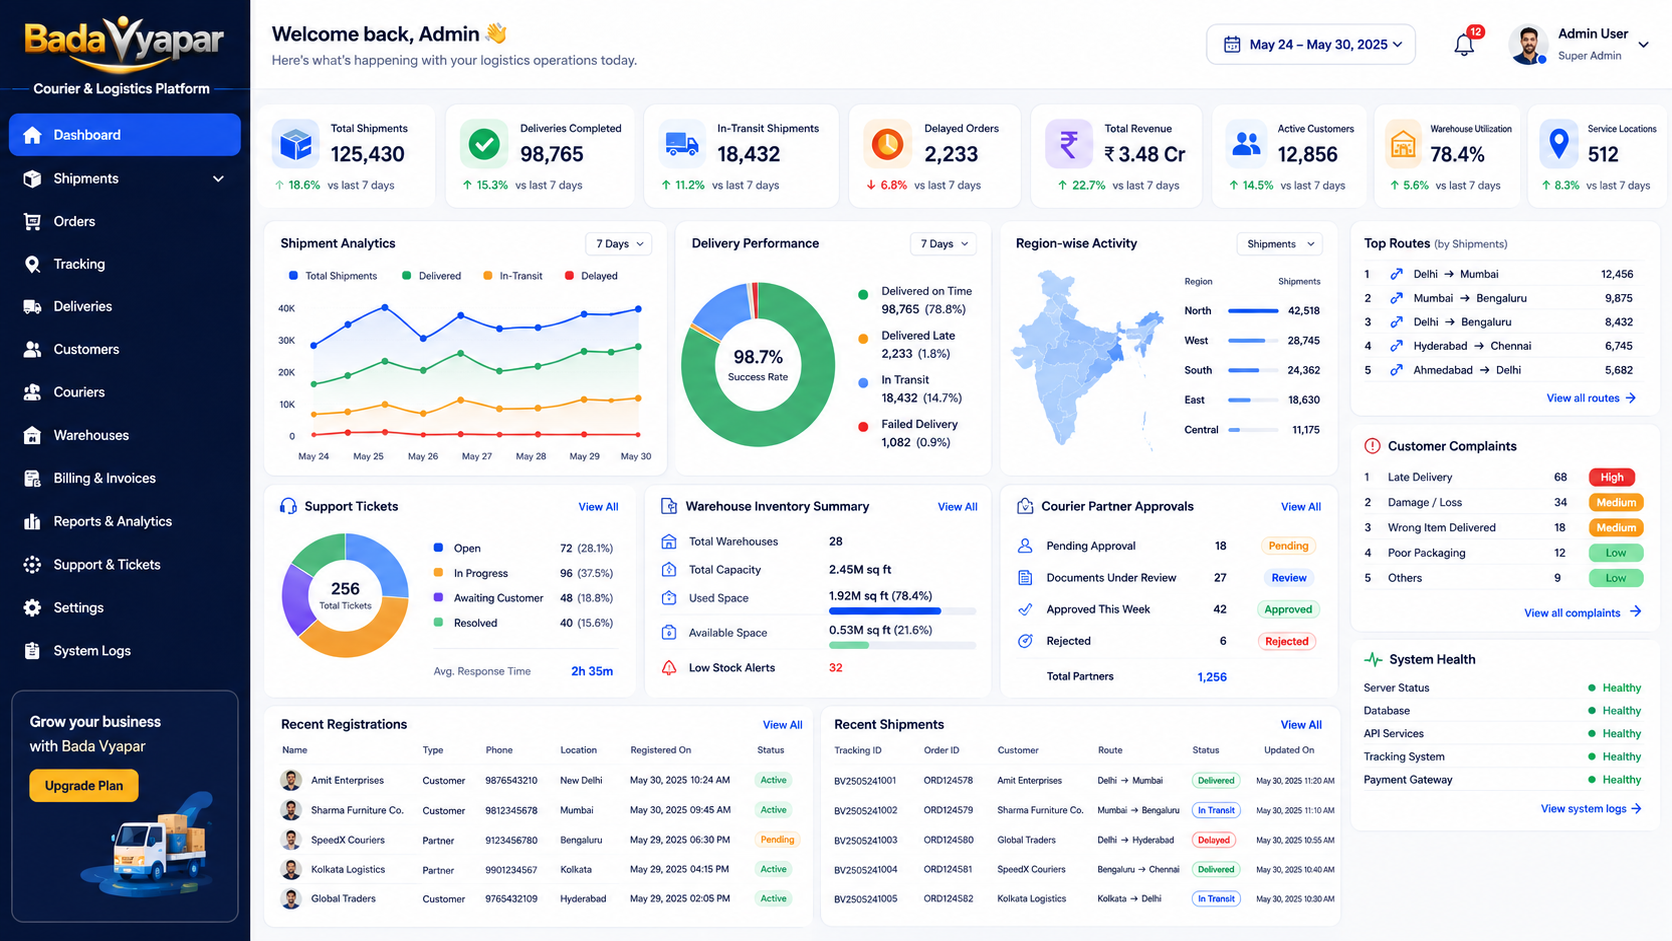Click the Available Space progress bar

point(902,646)
